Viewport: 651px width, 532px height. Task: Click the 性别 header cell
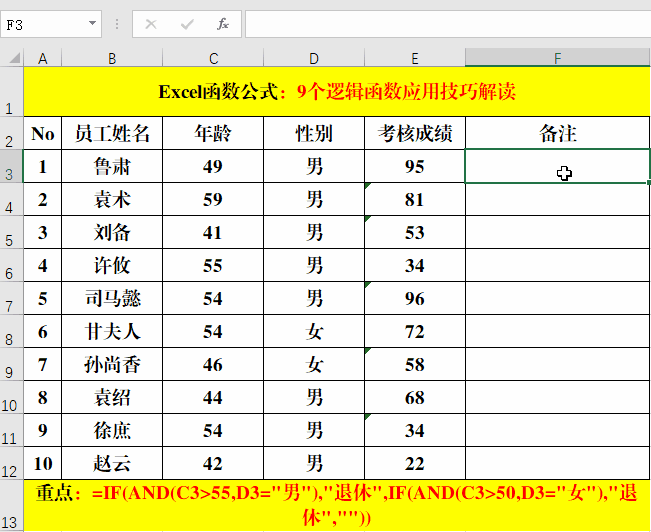(x=314, y=133)
